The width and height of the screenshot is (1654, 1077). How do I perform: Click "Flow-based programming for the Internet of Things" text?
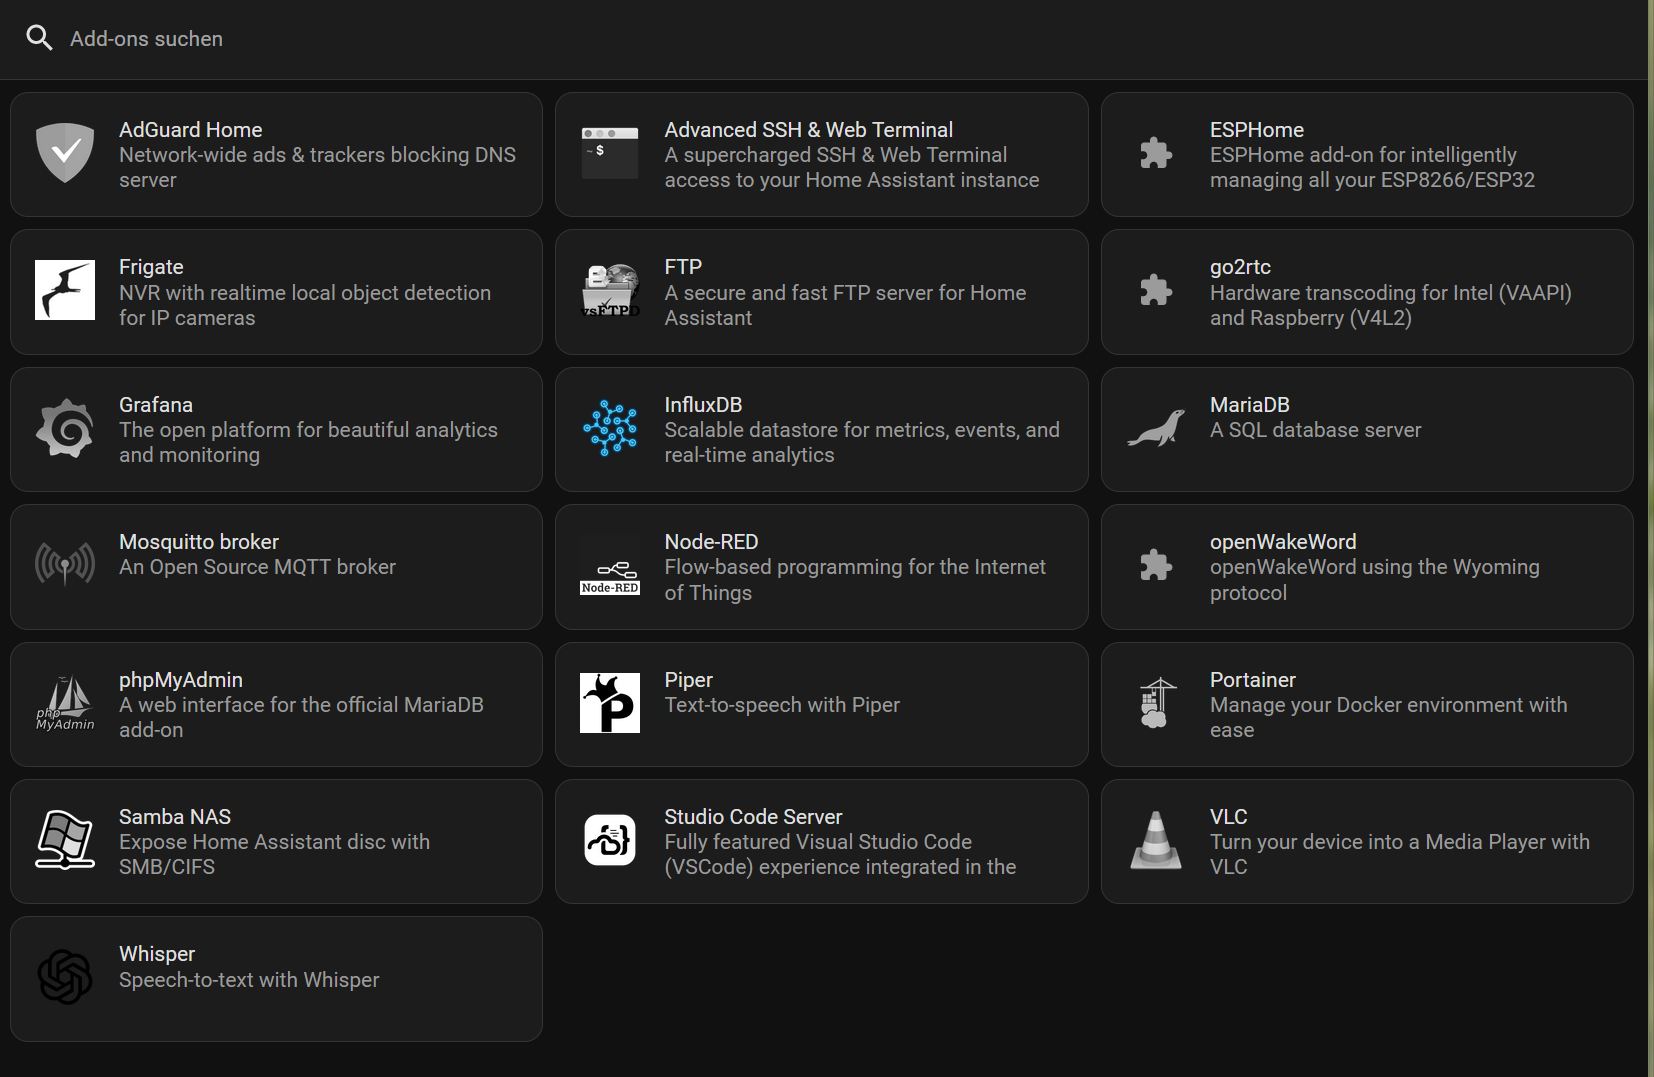[x=855, y=580]
